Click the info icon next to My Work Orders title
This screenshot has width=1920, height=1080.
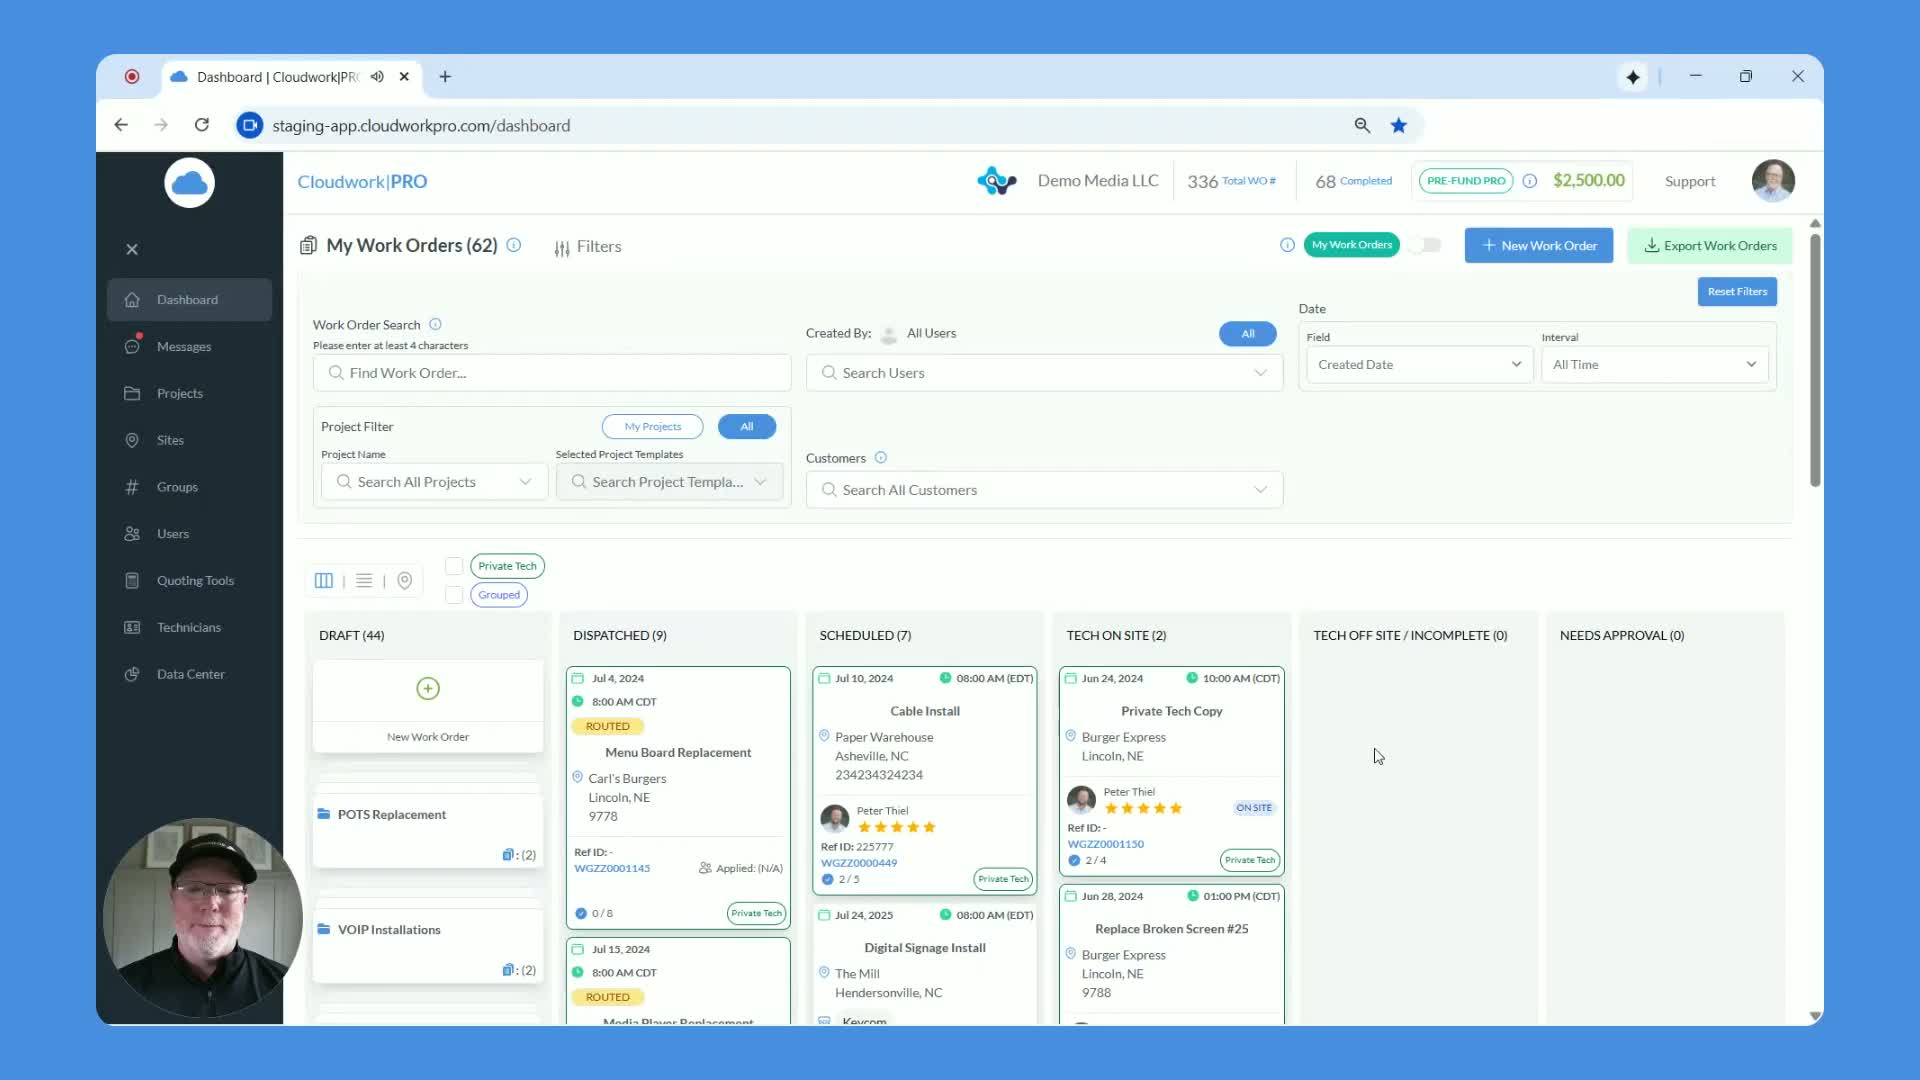tap(514, 245)
